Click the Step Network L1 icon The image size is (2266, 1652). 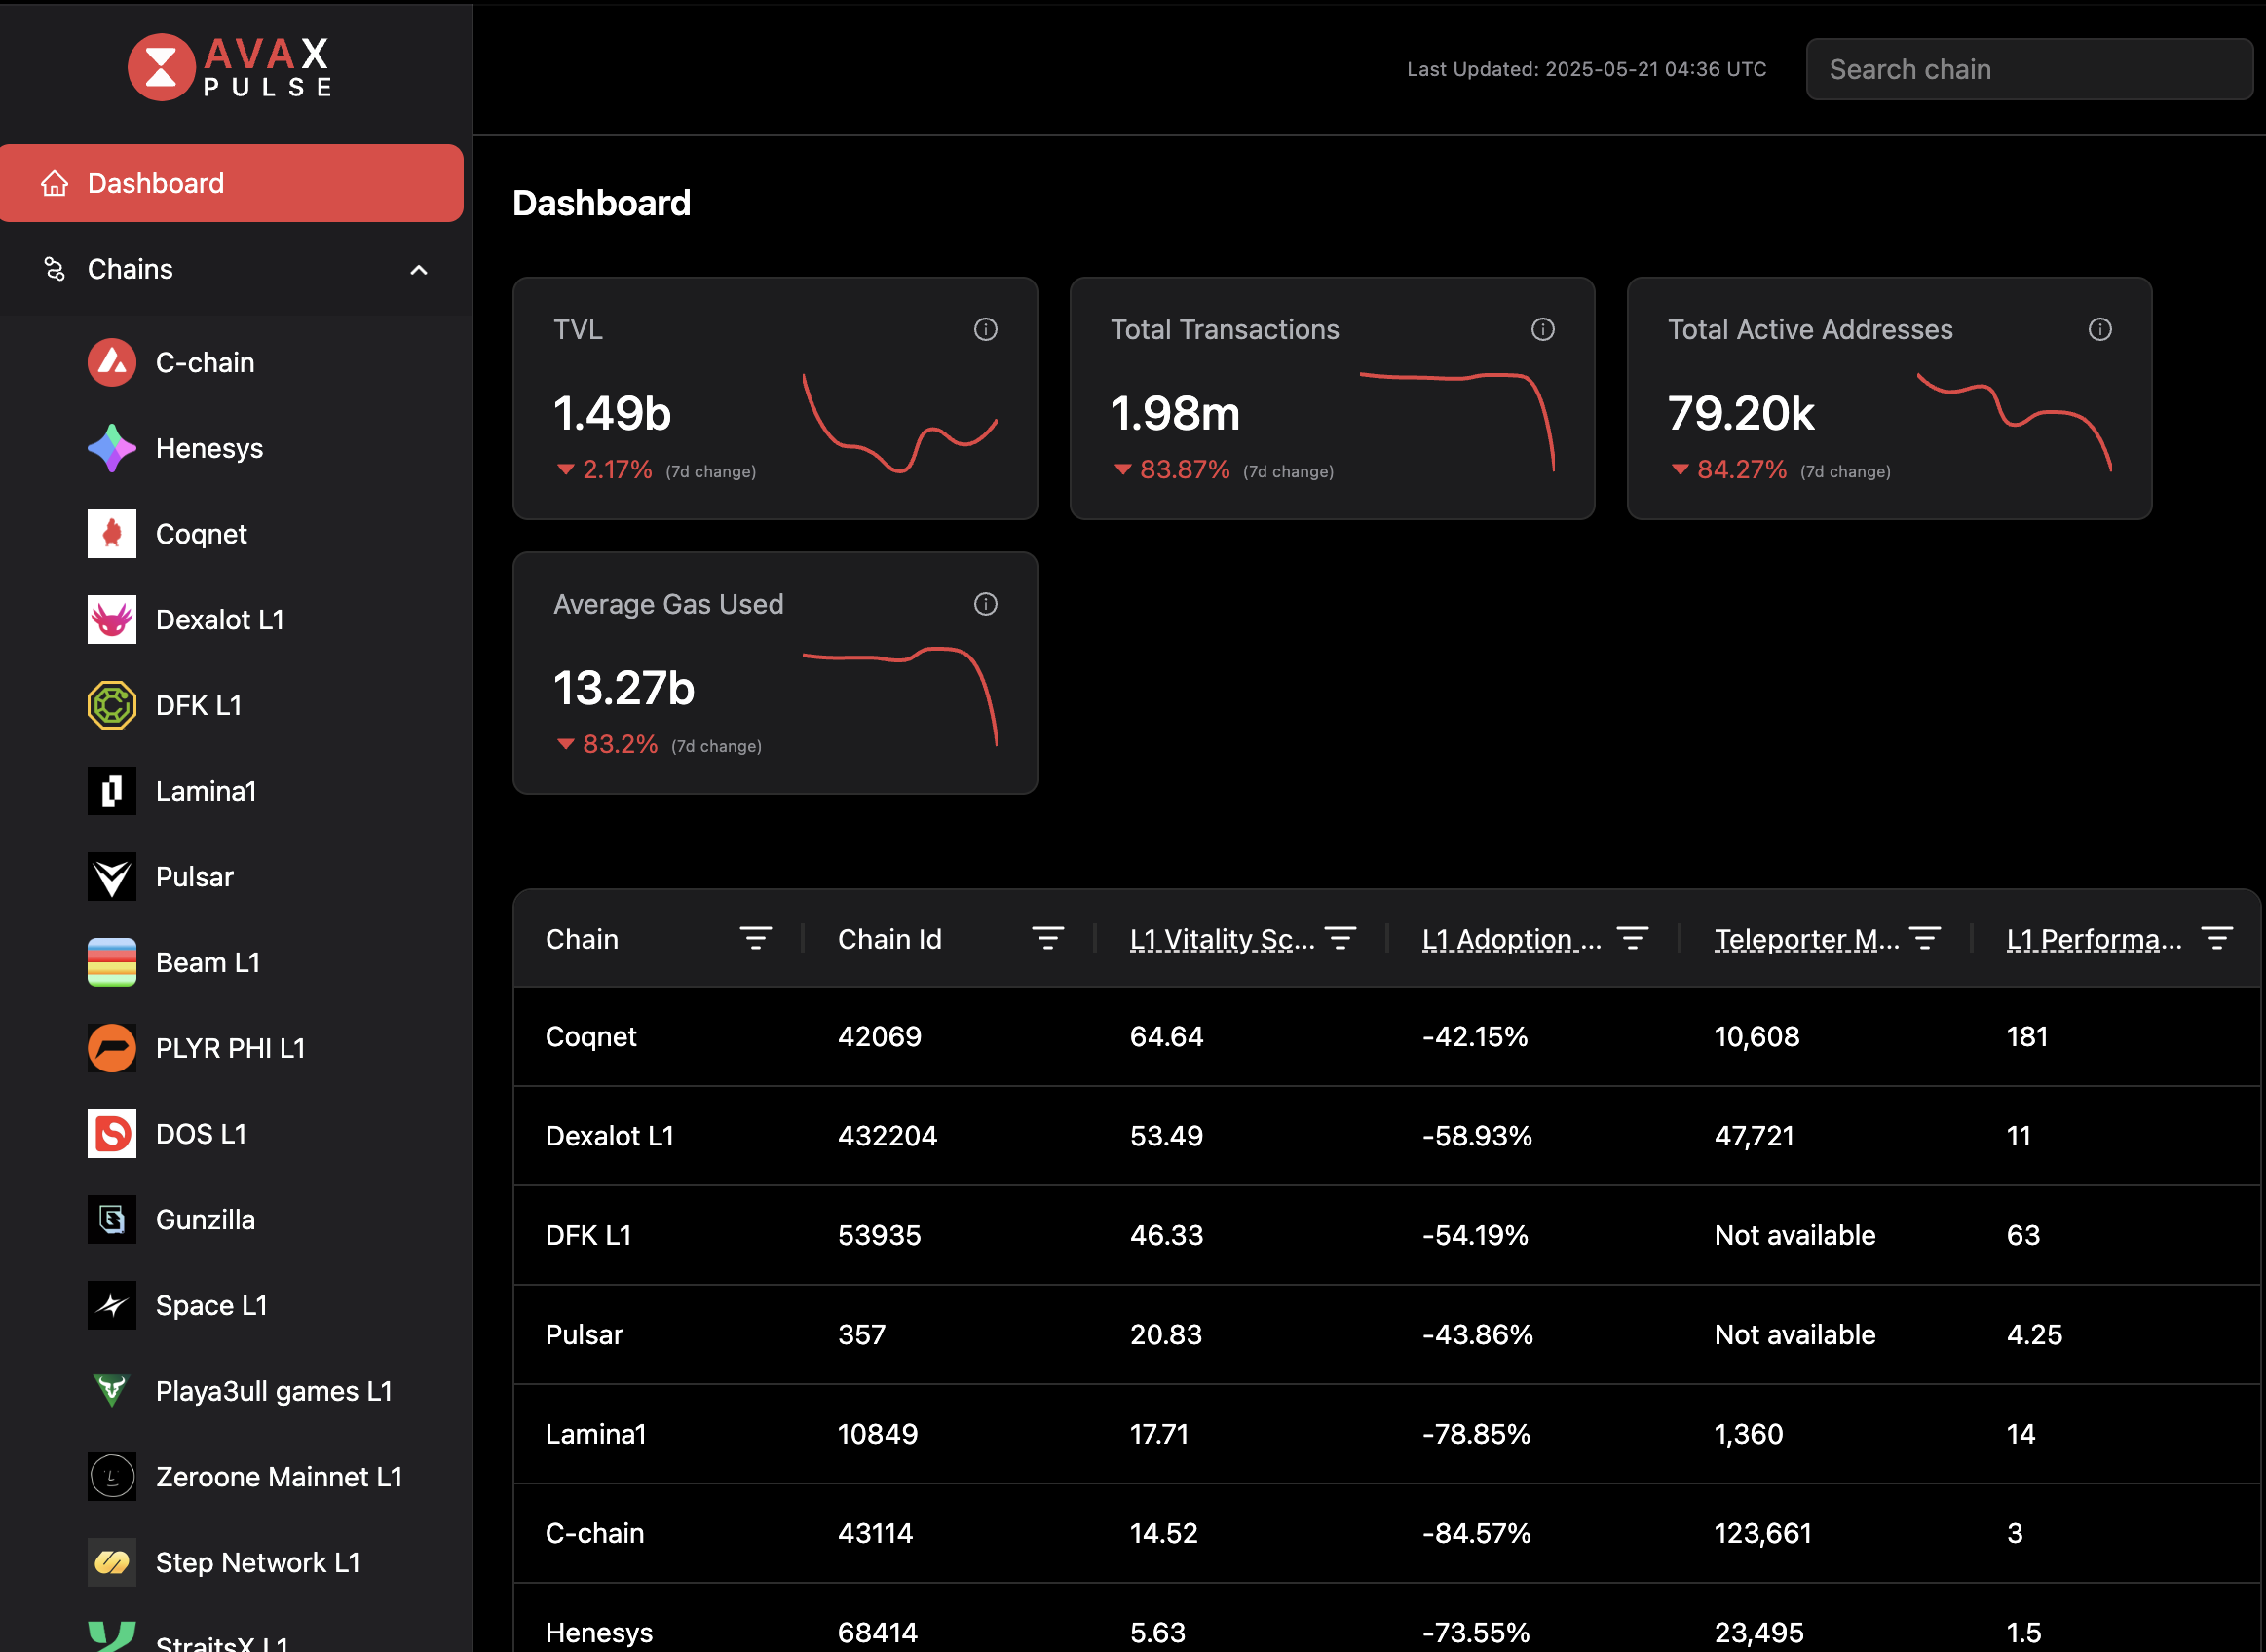pos(112,1562)
